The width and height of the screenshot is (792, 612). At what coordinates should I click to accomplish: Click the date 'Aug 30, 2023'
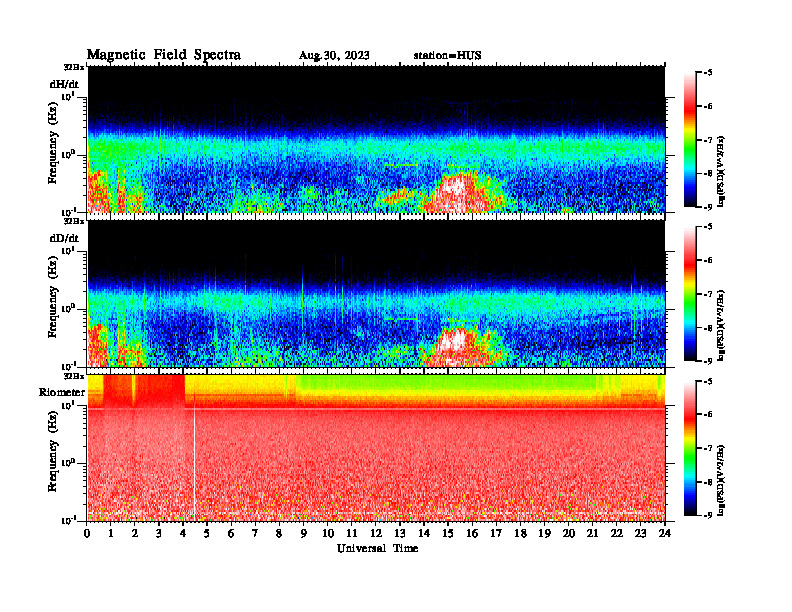coord(334,55)
